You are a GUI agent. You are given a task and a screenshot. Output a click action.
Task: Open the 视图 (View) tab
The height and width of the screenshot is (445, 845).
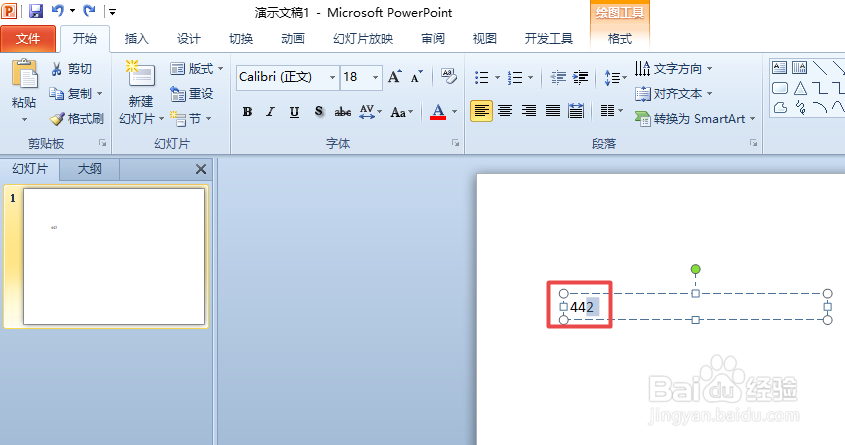[484, 39]
